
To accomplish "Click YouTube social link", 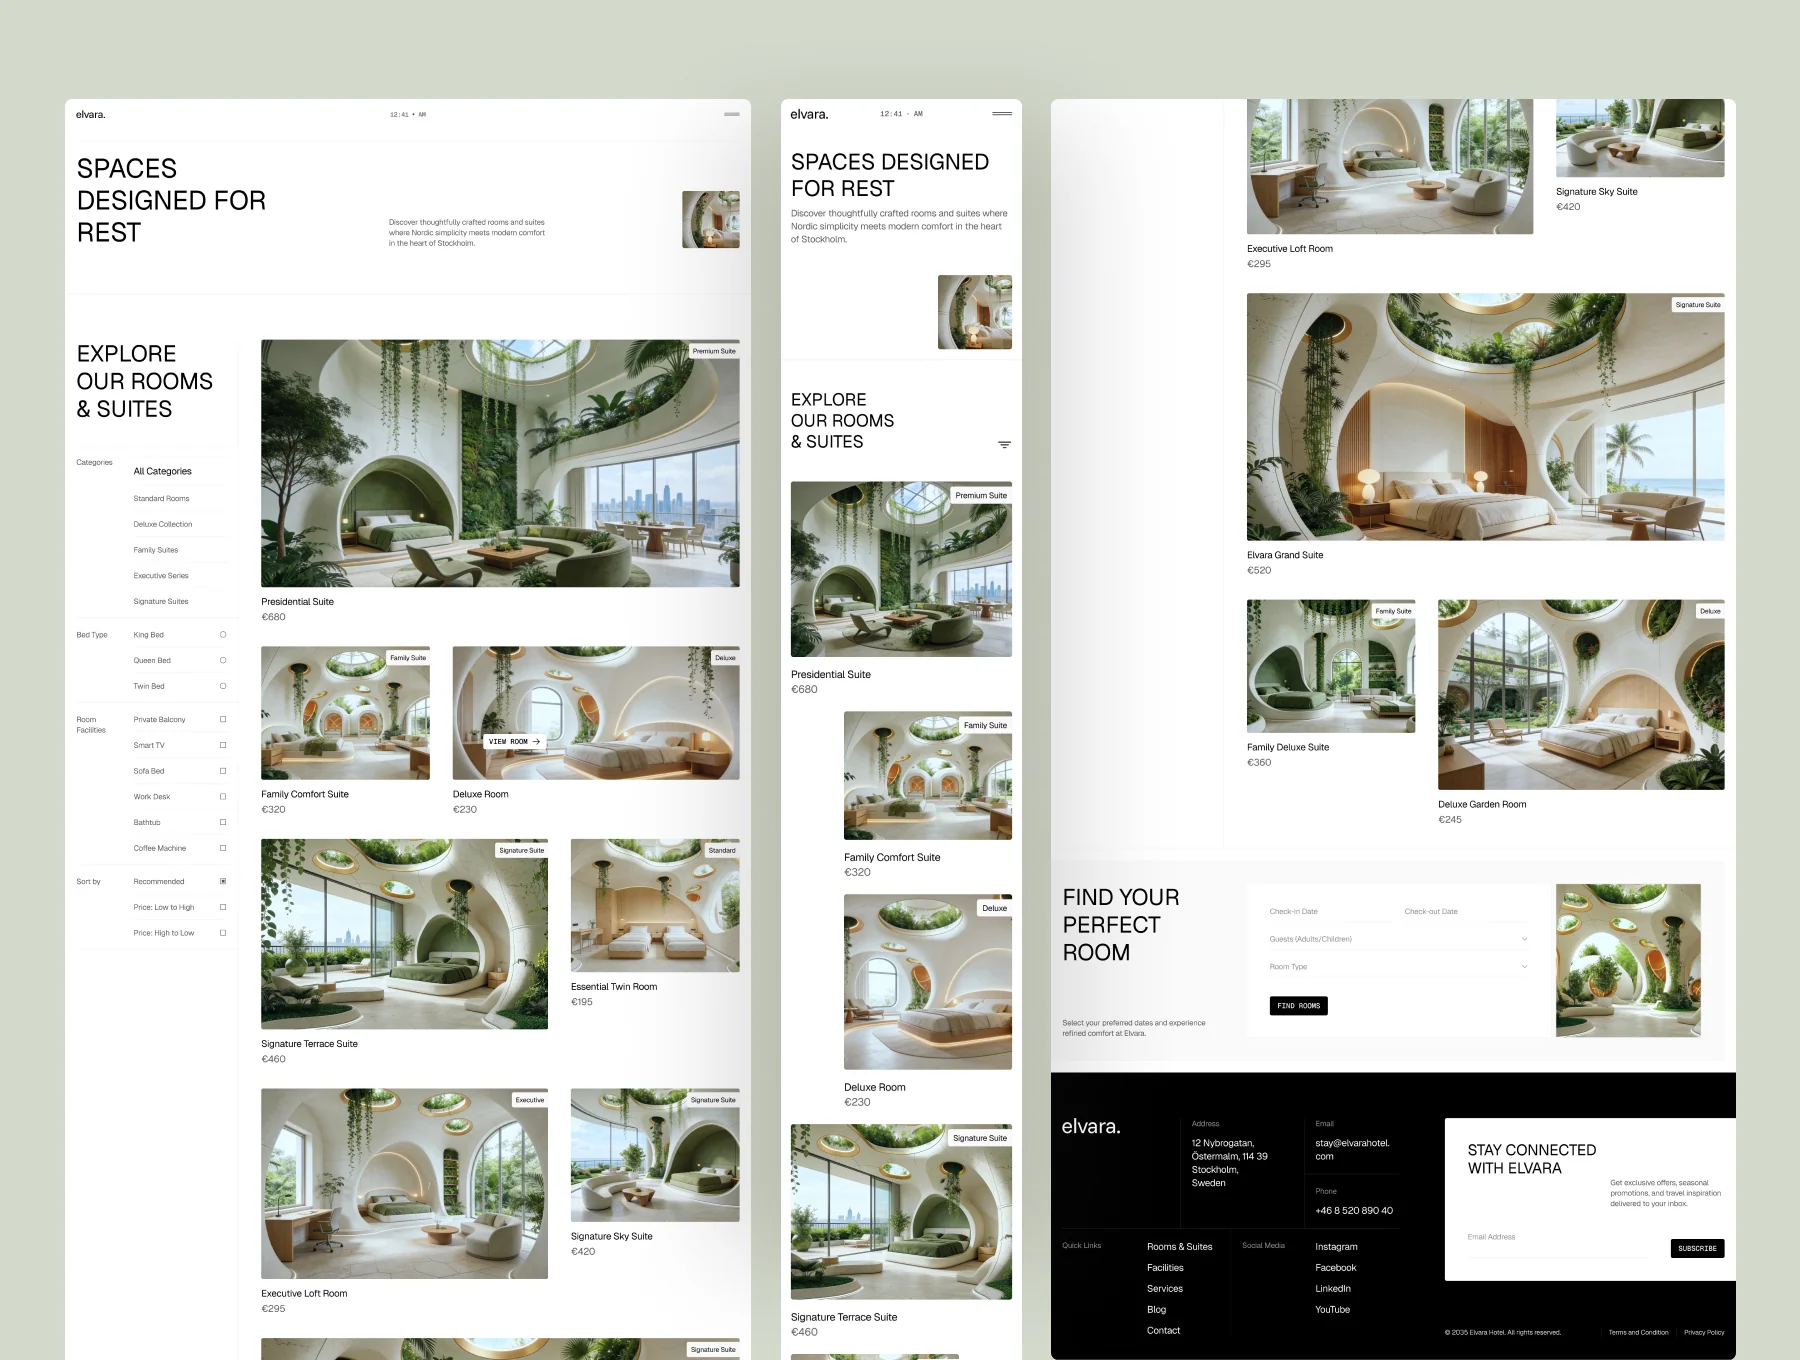I will pyautogui.click(x=1332, y=1310).
